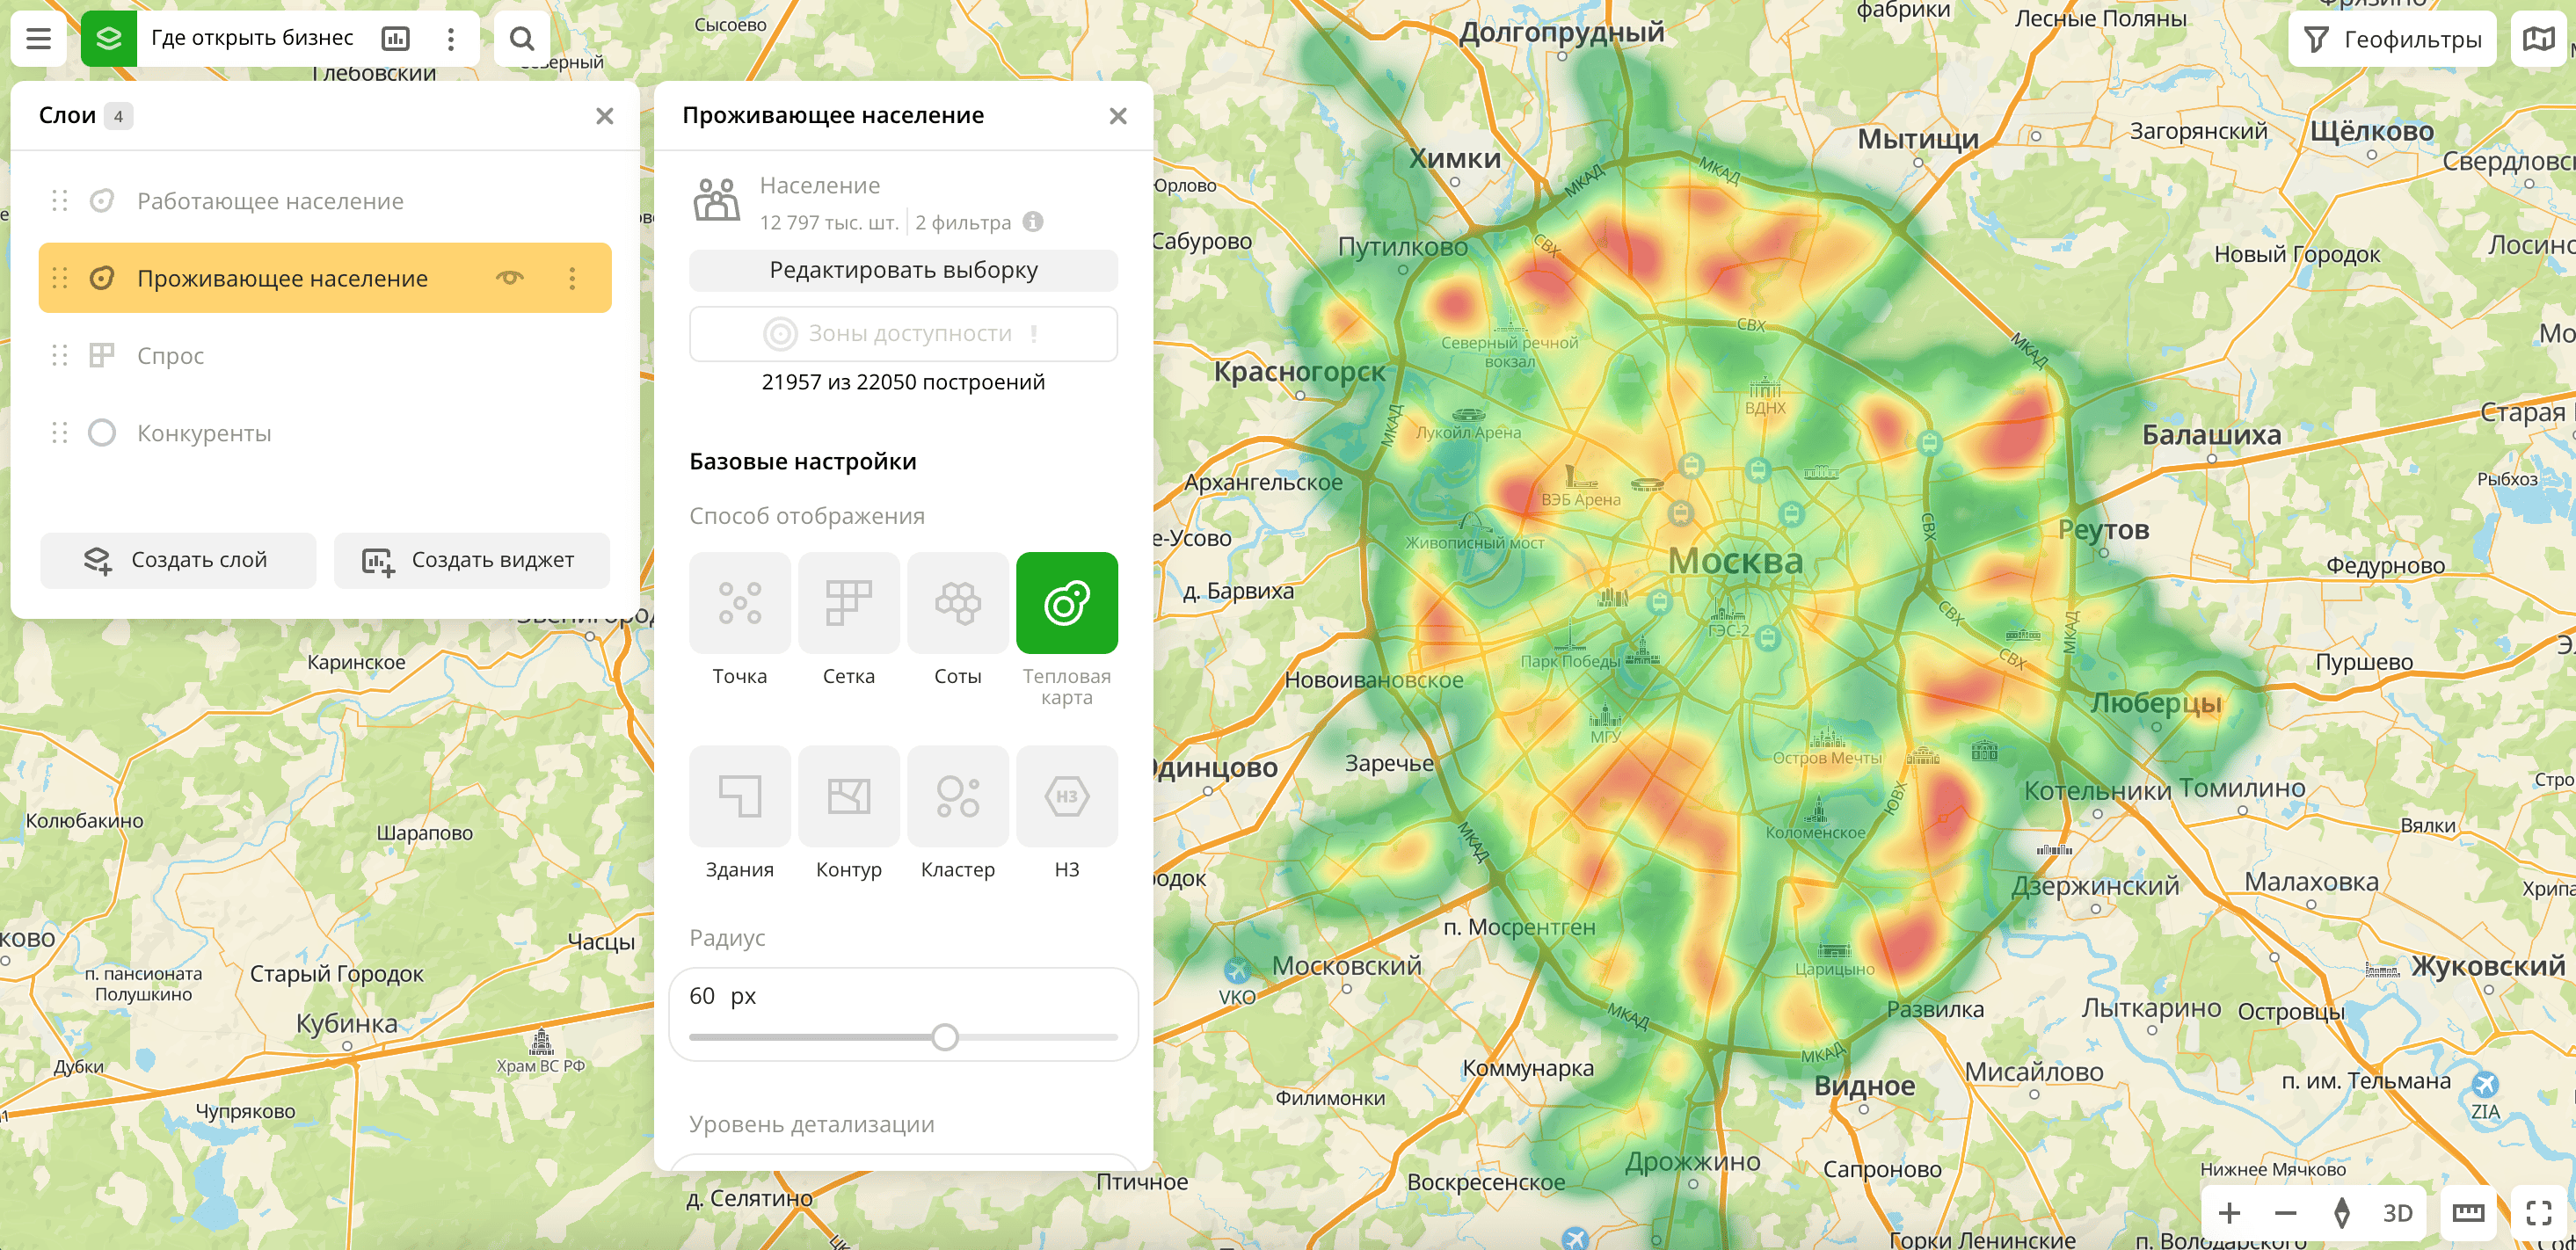Open project options three-dot menu
Screen dimensions: 2576x1250
click(x=451, y=39)
